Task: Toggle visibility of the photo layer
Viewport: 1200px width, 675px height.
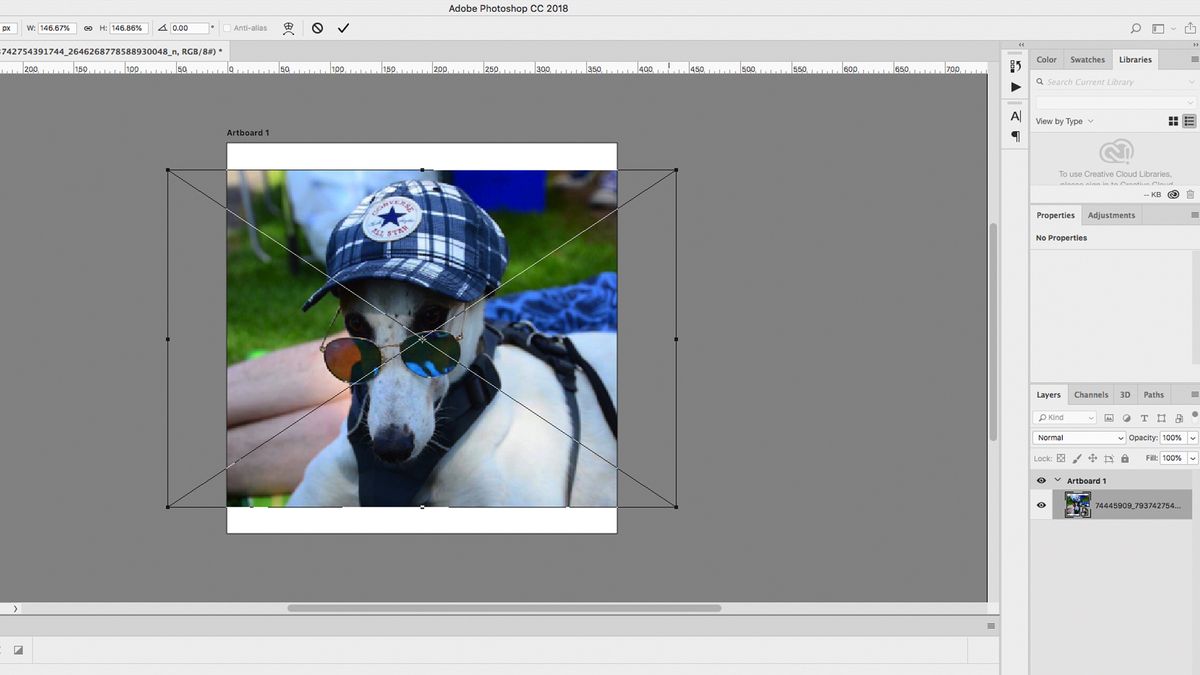Action: (x=1041, y=504)
